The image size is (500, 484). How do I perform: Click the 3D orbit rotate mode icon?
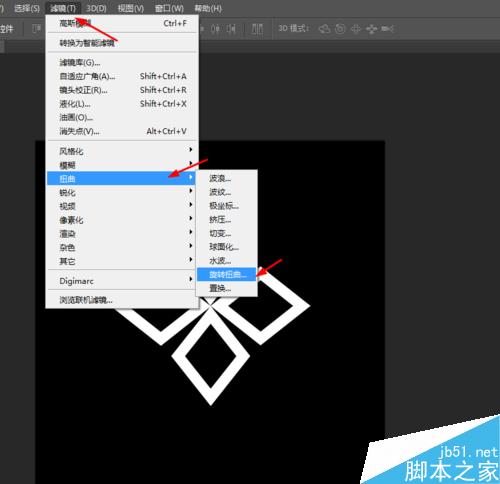pyautogui.click(x=324, y=29)
